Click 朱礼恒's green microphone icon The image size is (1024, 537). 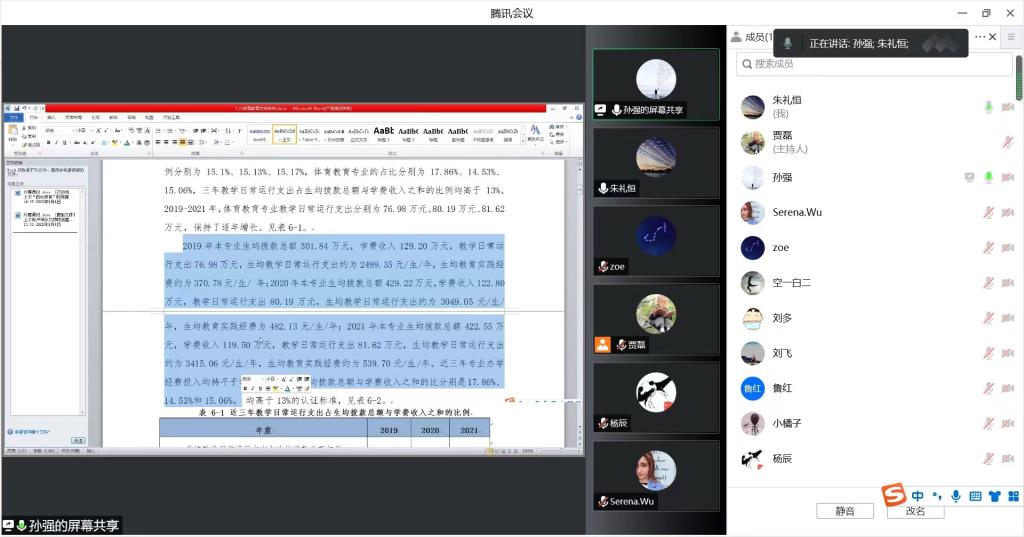pyautogui.click(x=988, y=107)
